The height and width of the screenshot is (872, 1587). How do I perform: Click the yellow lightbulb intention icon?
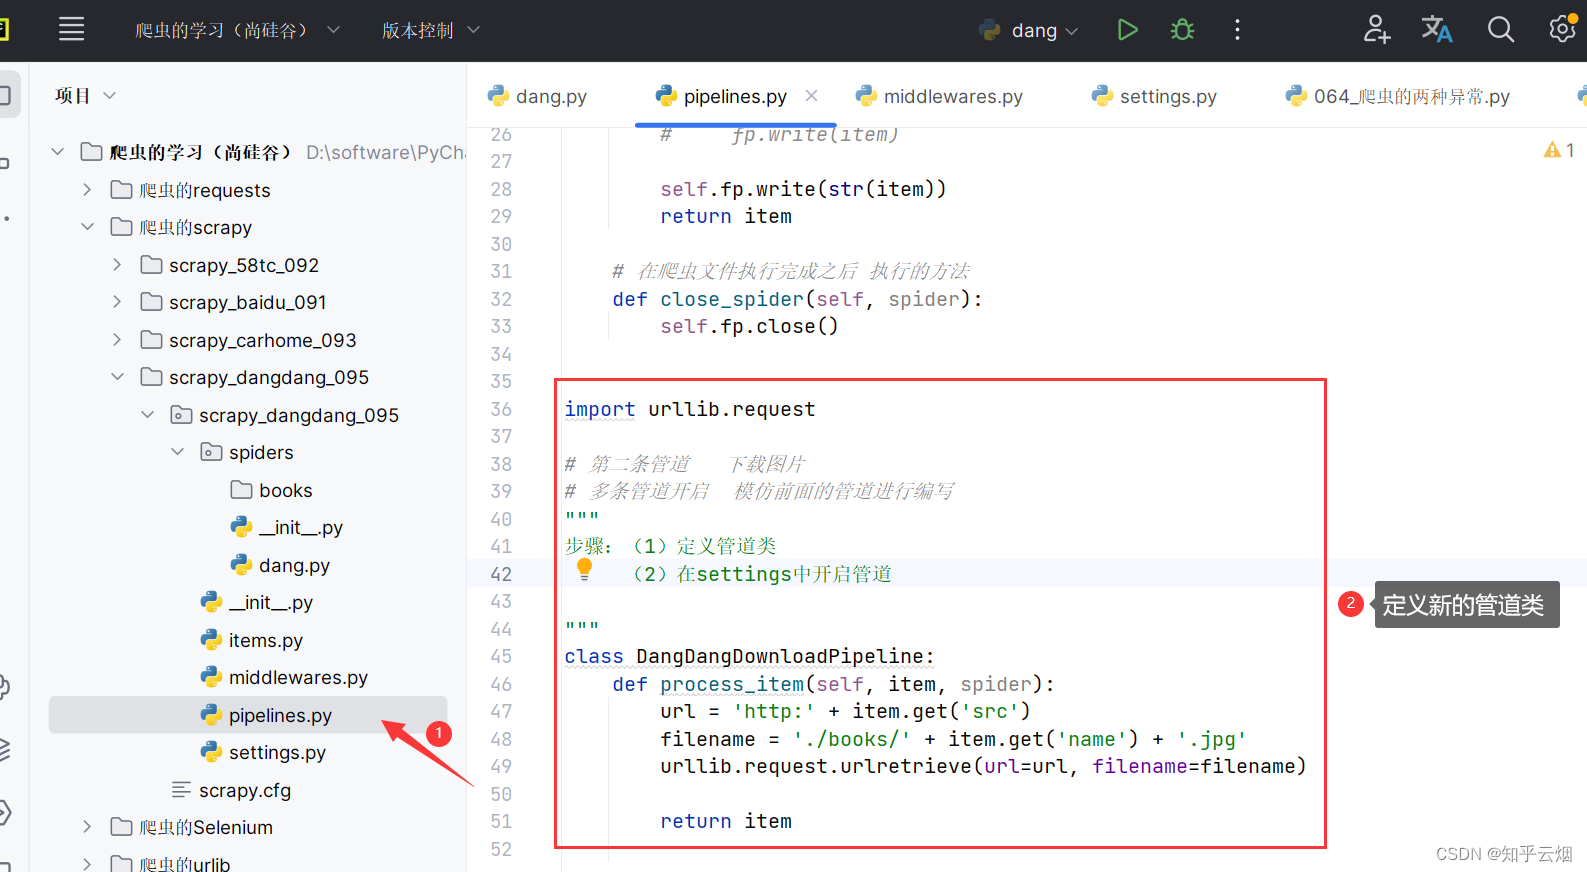[x=585, y=570]
